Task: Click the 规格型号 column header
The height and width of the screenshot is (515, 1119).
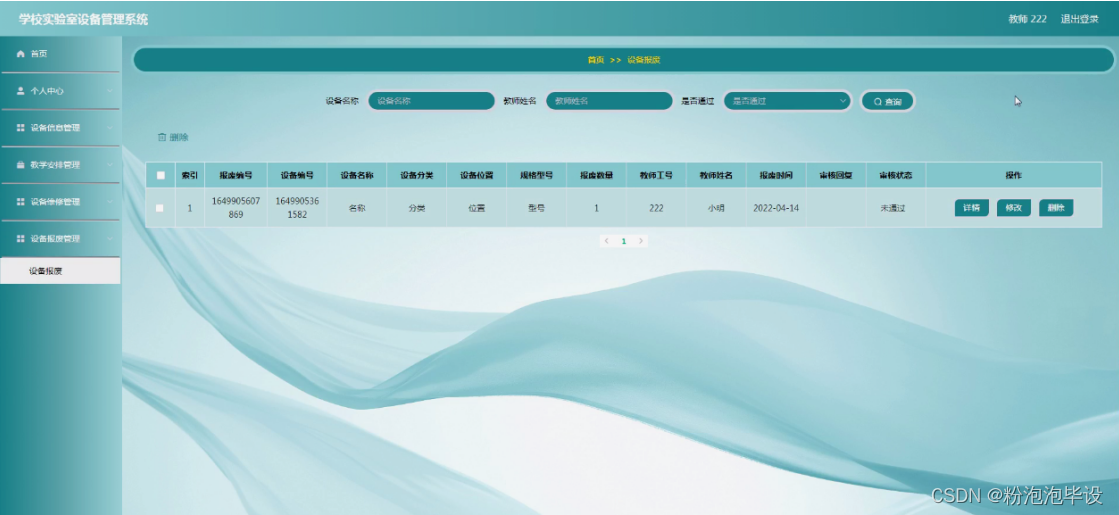Action: point(536,175)
